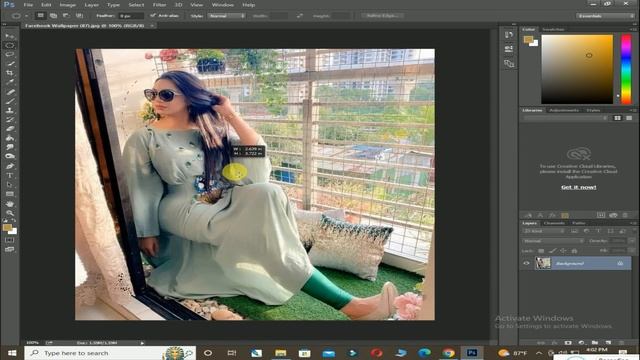Select the Healing Brush tool
Image resolution: width=640 pixels, height=360 pixels.
click(x=10, y=92)
